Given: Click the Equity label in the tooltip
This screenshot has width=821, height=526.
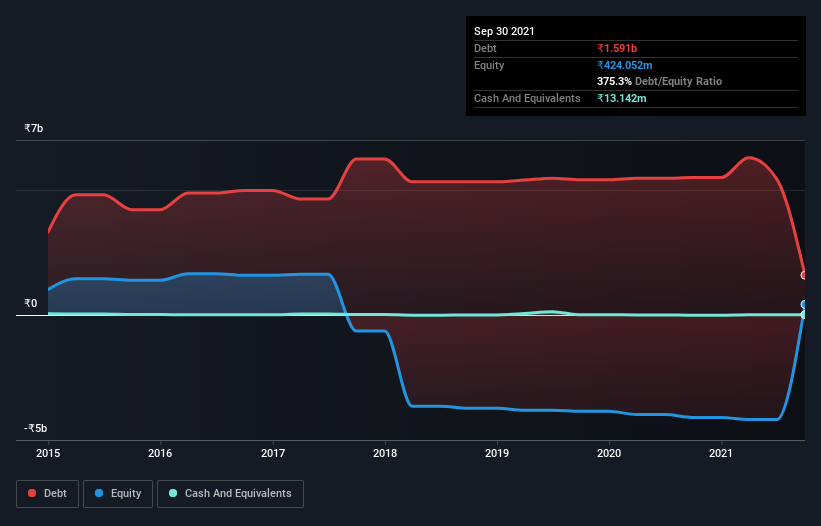Looking at the screenshot, I should click(x=489, y=65).
